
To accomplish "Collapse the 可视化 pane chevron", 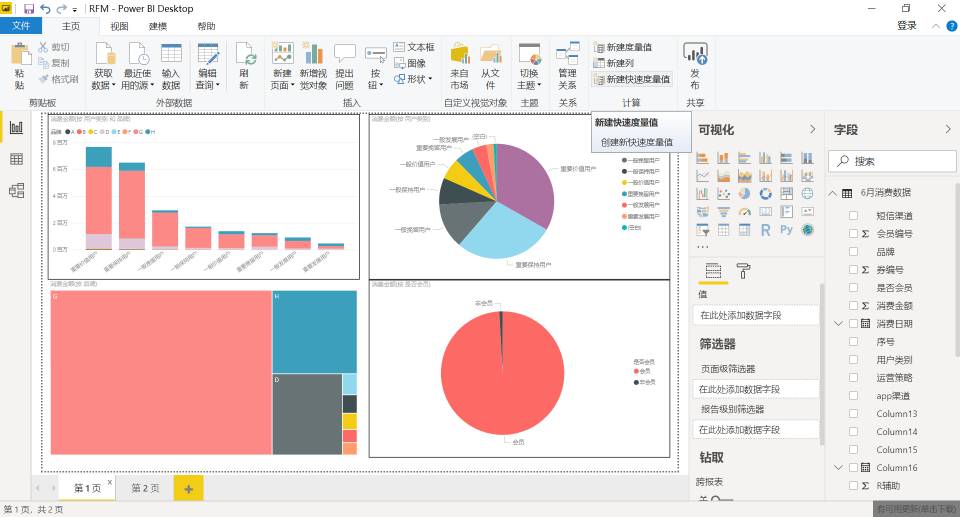I will [812, 129].
